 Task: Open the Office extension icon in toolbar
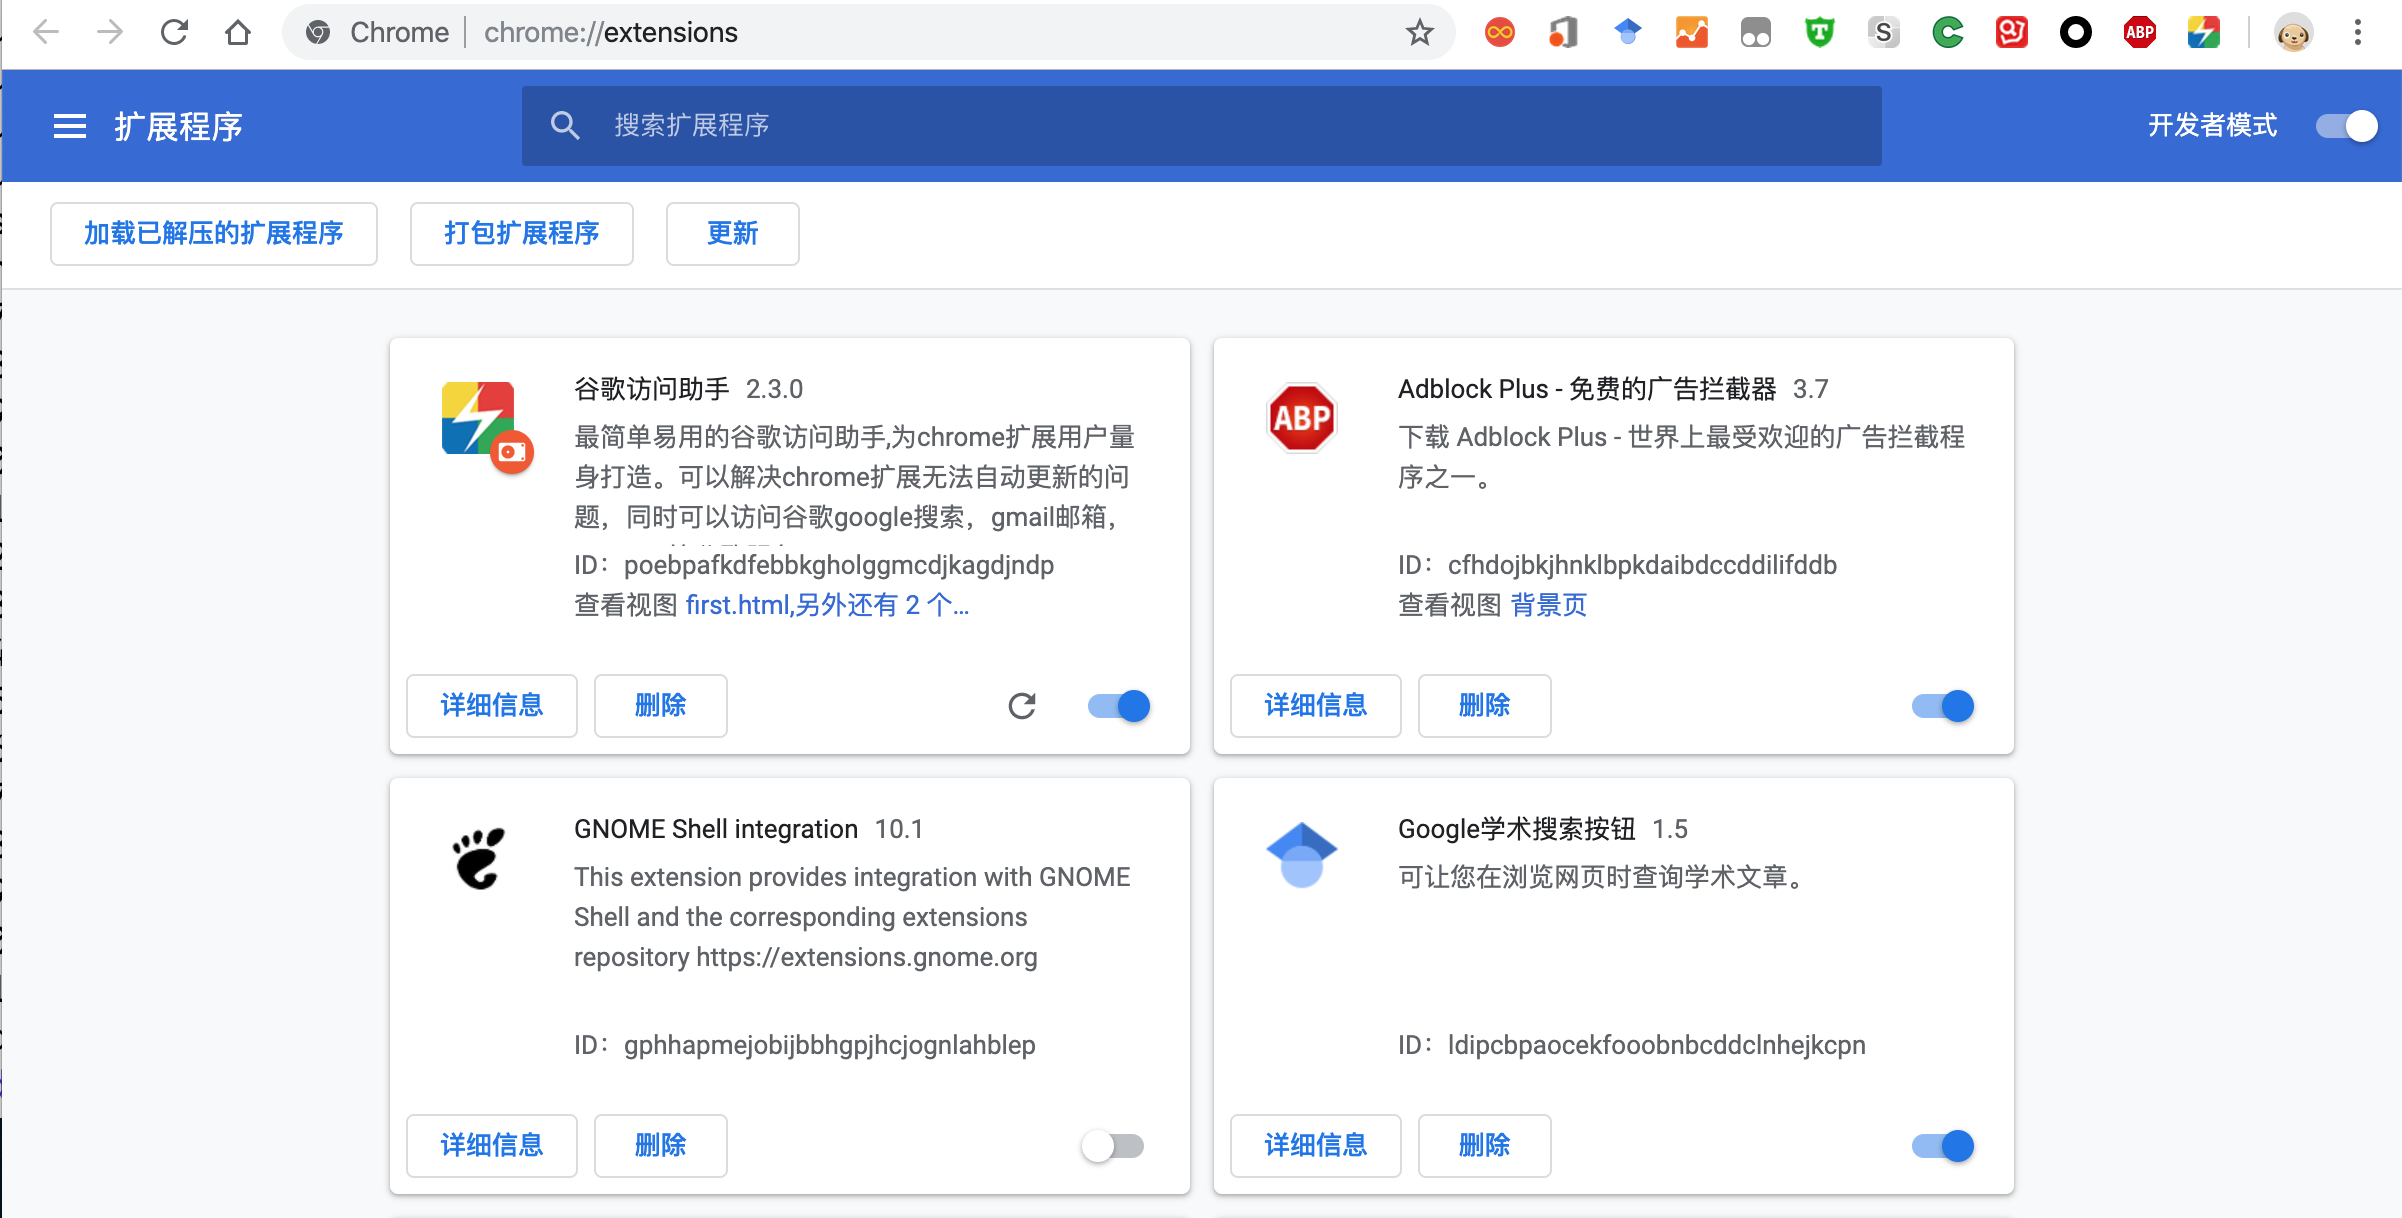pos(1564,33)
